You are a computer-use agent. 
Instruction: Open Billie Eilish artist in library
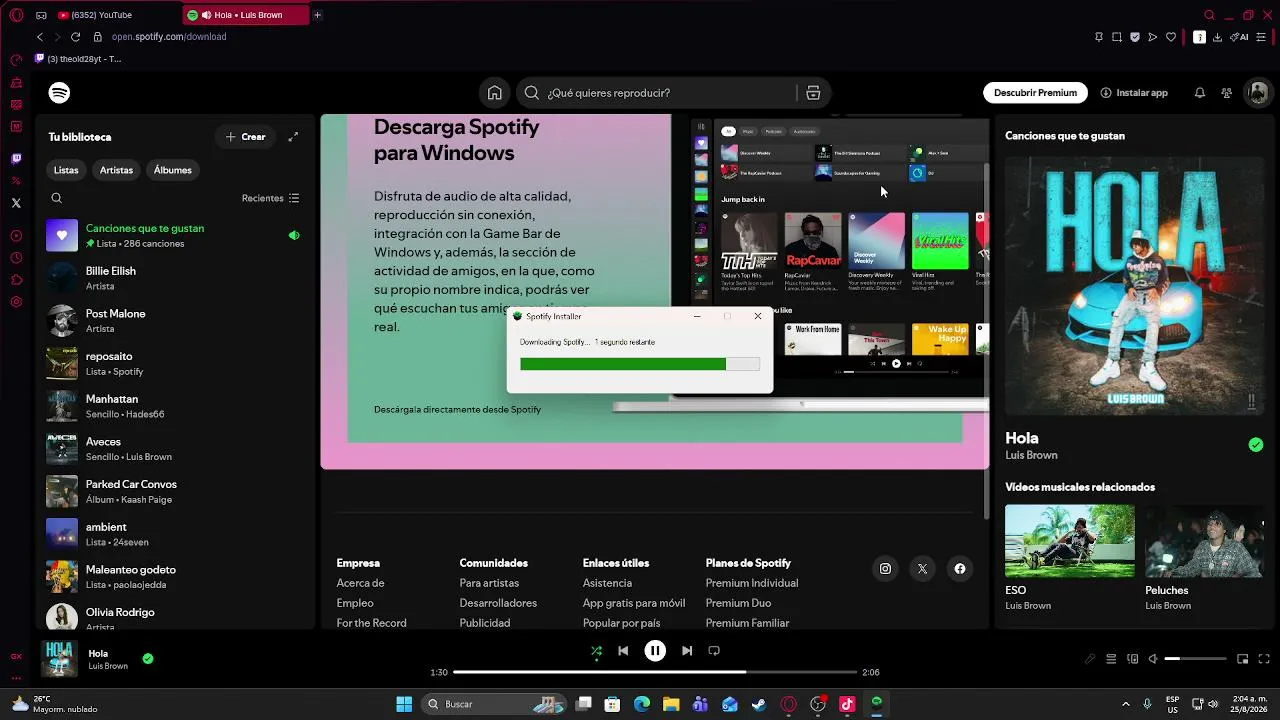(x=174, y=278)
